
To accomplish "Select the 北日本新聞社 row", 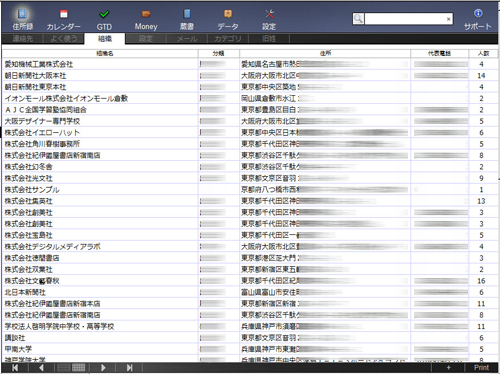I will [250, 292].
